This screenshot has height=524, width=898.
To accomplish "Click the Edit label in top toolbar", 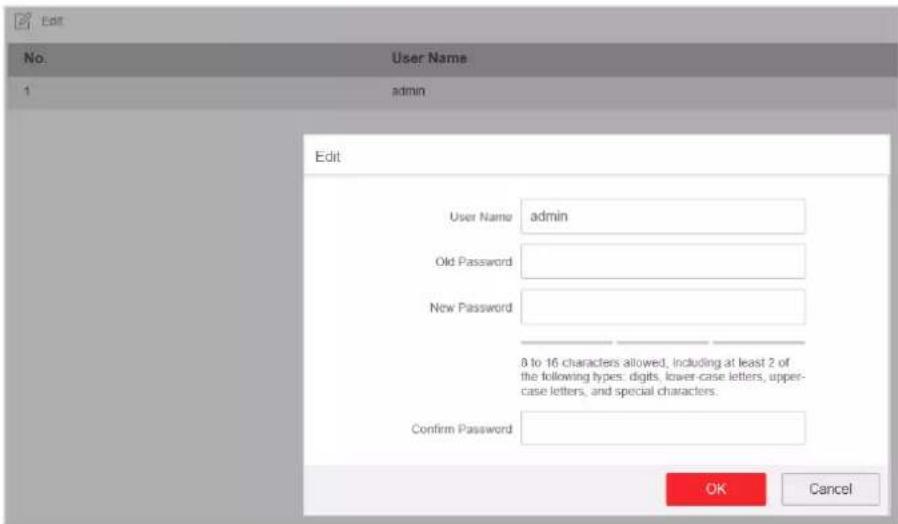I will pyautogui.click(x=52, y=22).
